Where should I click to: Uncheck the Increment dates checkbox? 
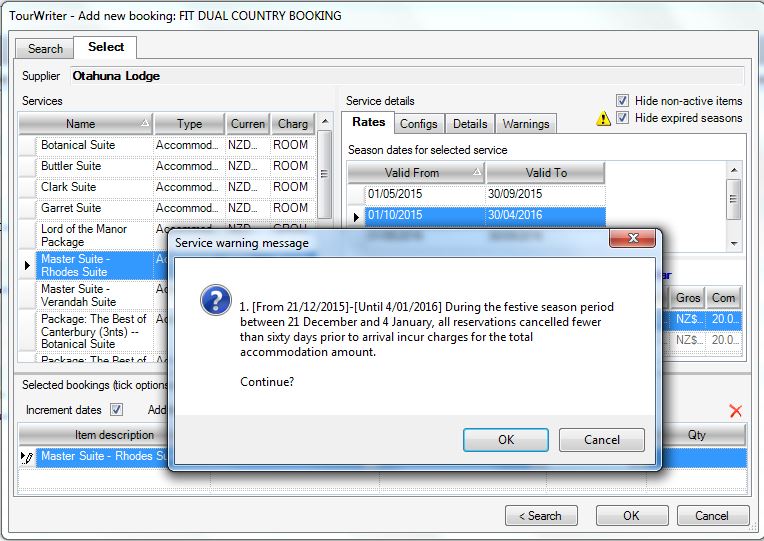(x=116, y=410)
